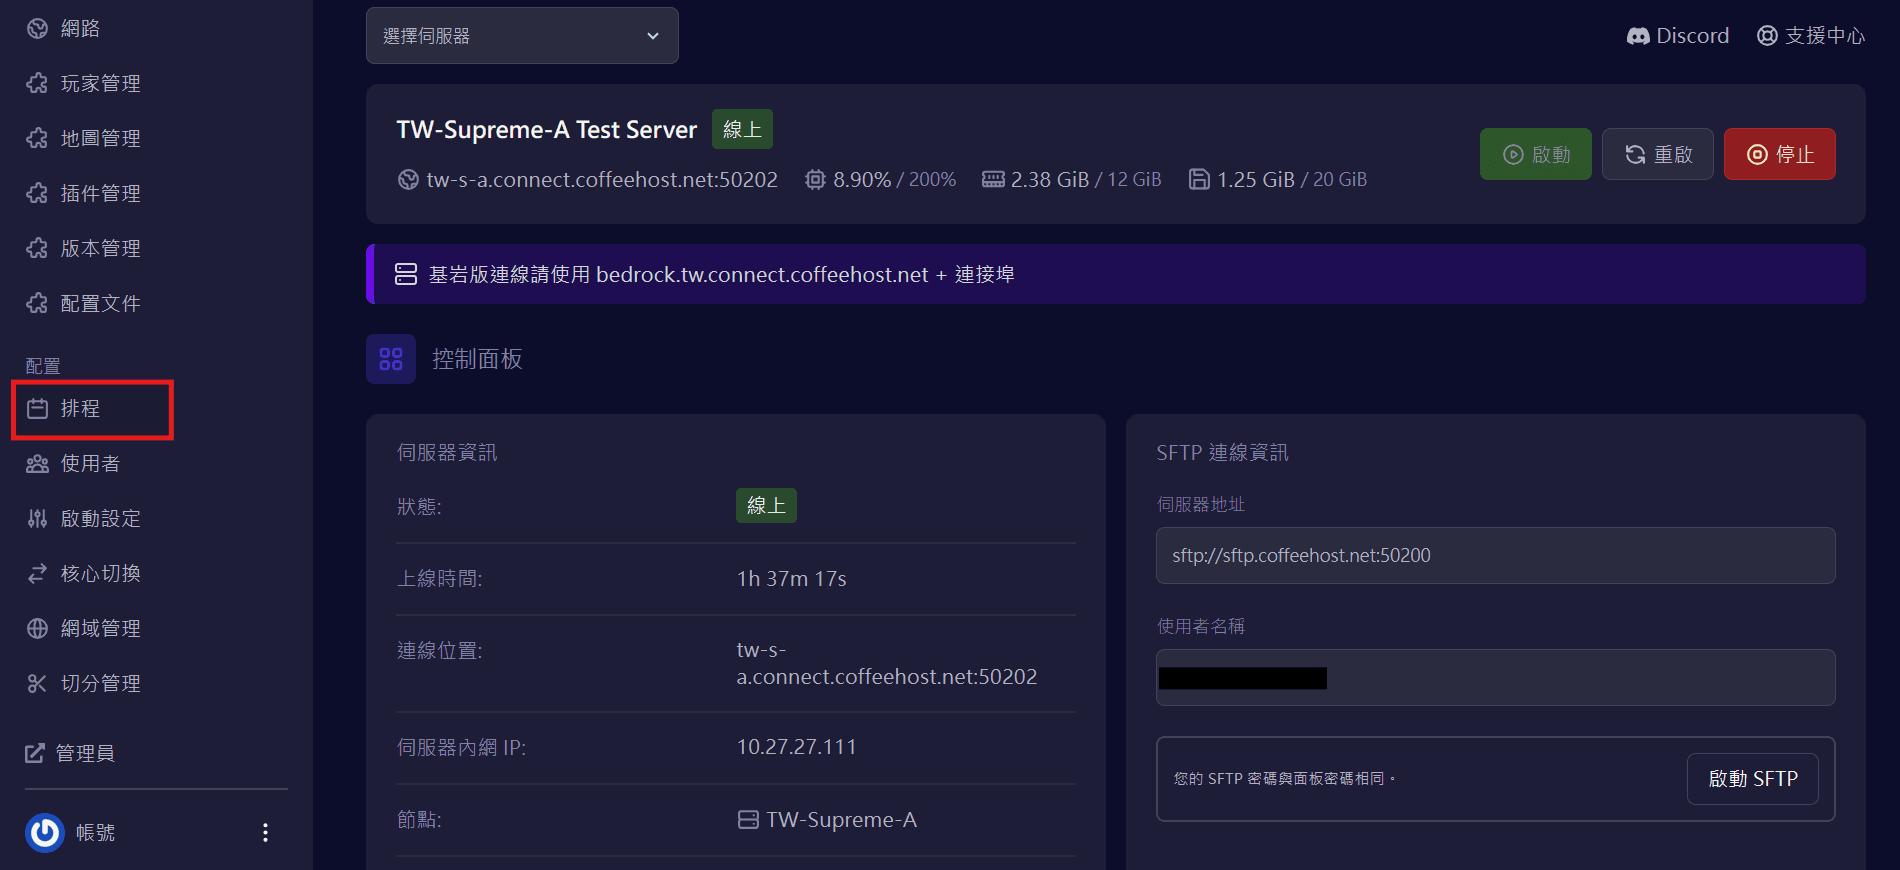Click the disk save icon in header

coord(1199,180)
